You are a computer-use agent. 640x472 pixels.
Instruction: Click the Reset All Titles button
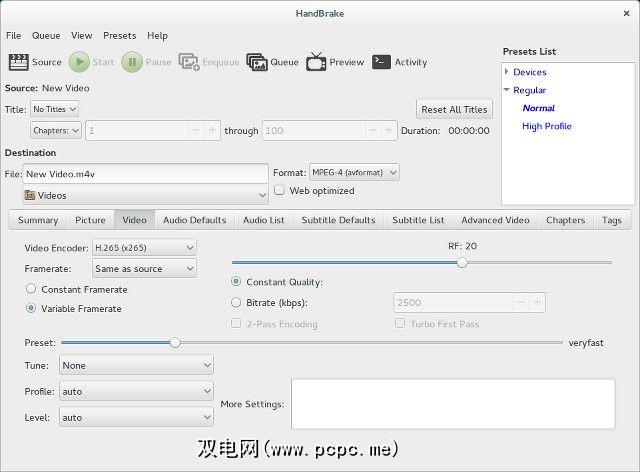click(454, 109)
